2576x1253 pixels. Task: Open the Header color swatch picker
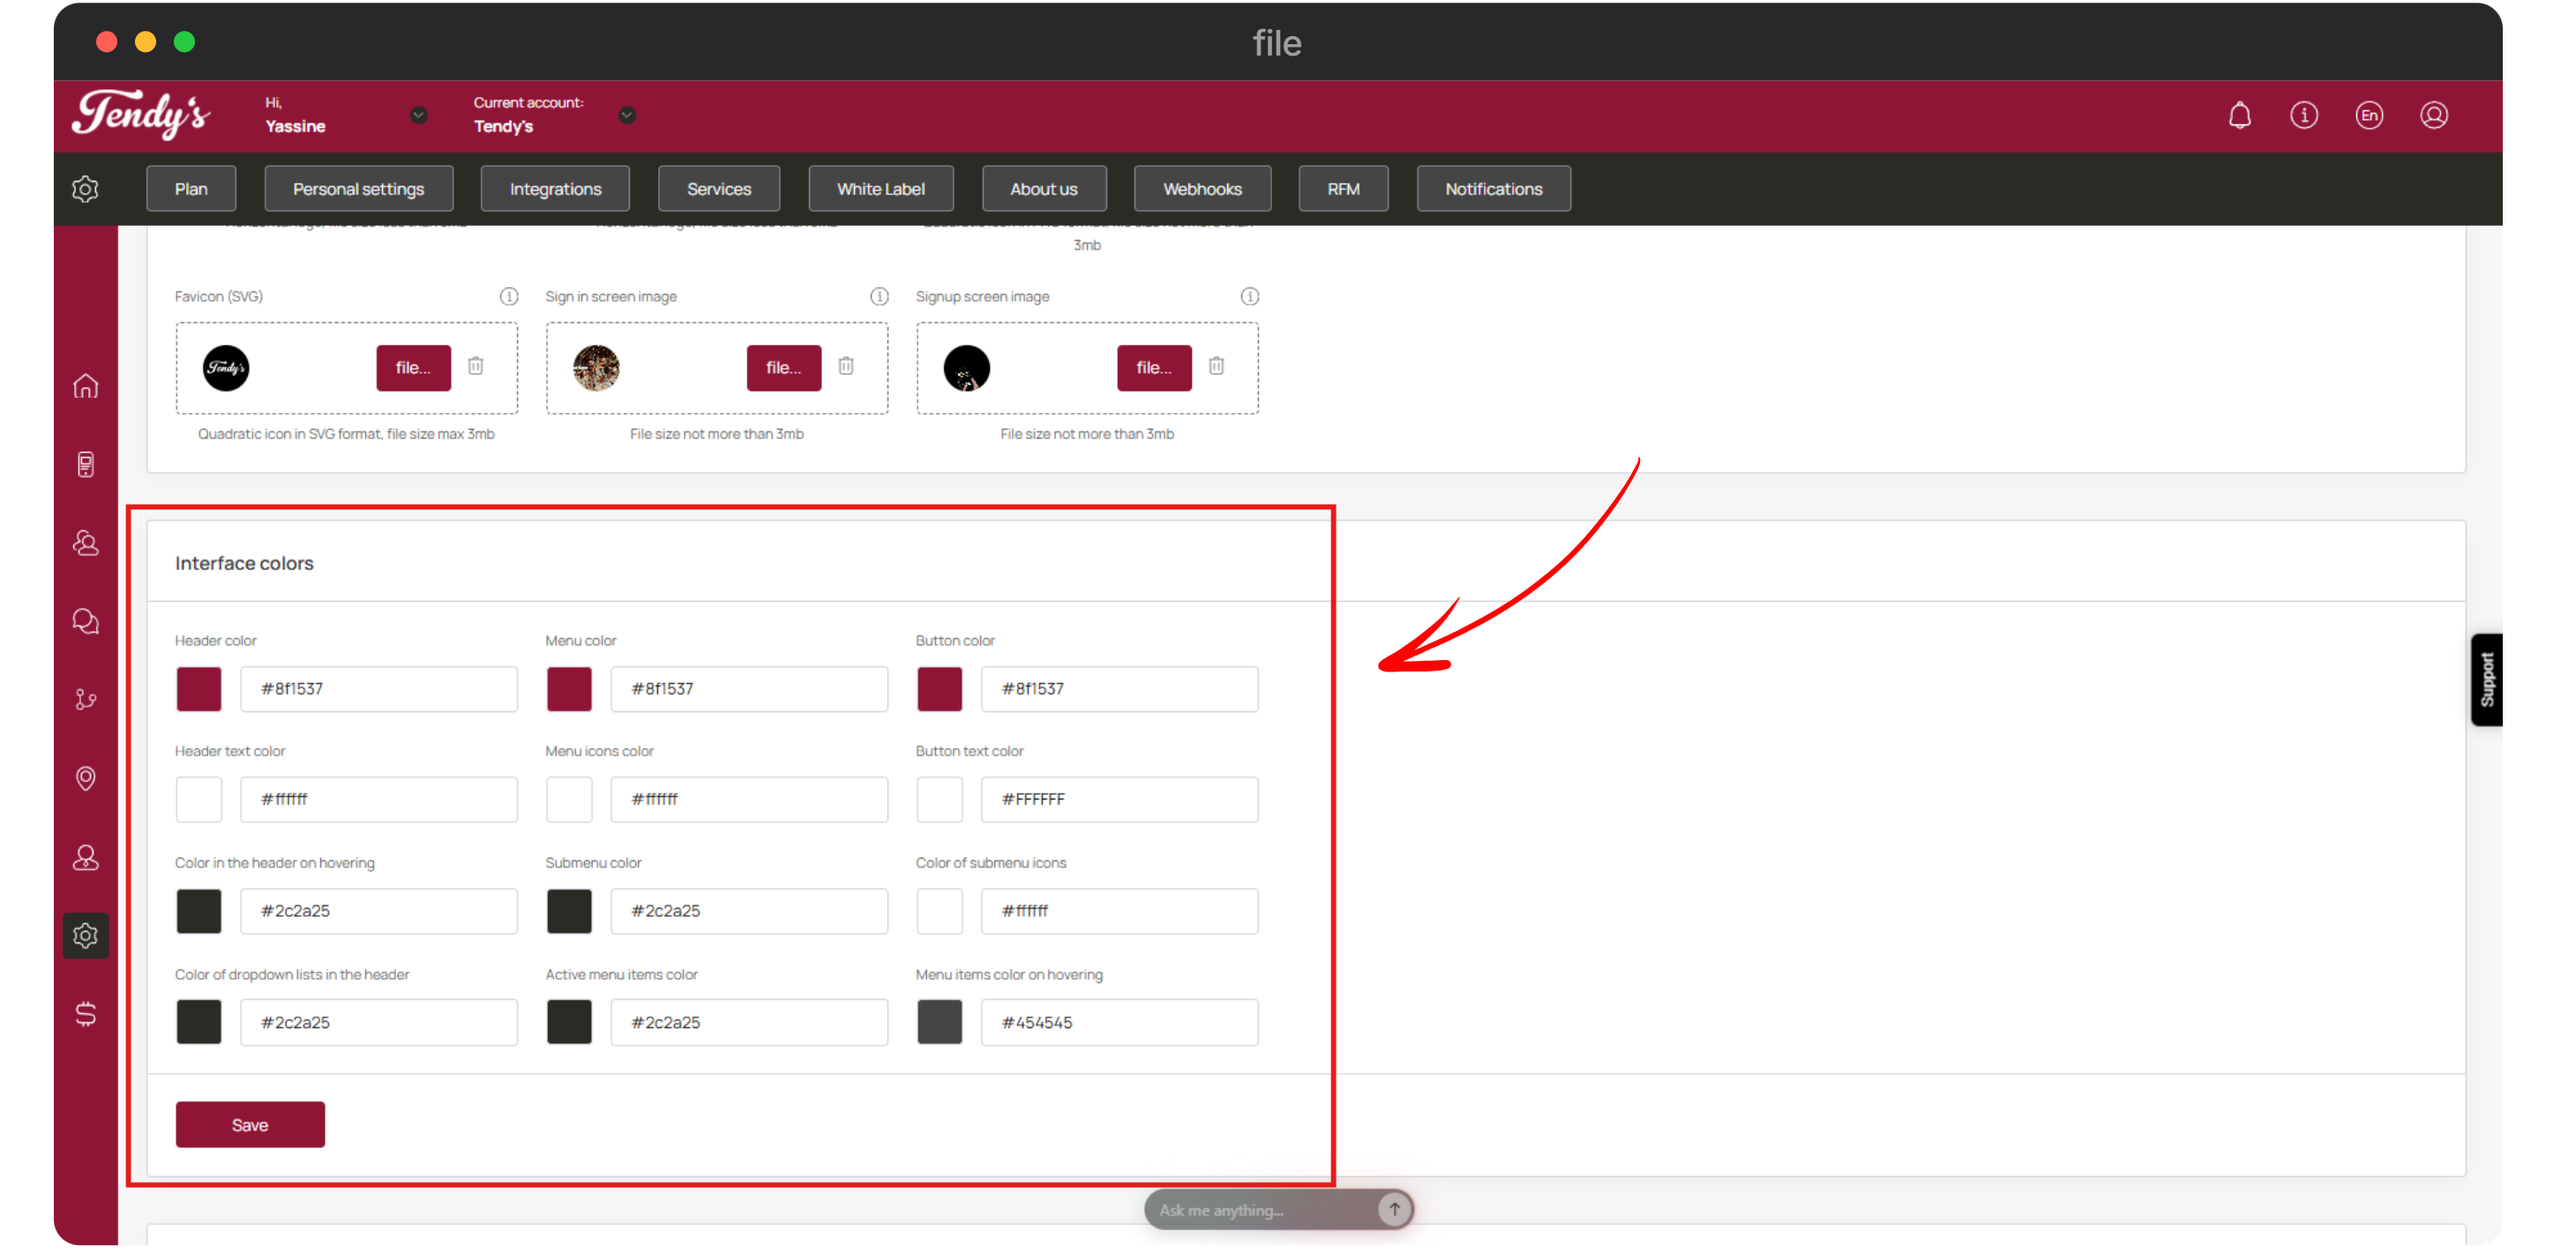coord(199,689)
